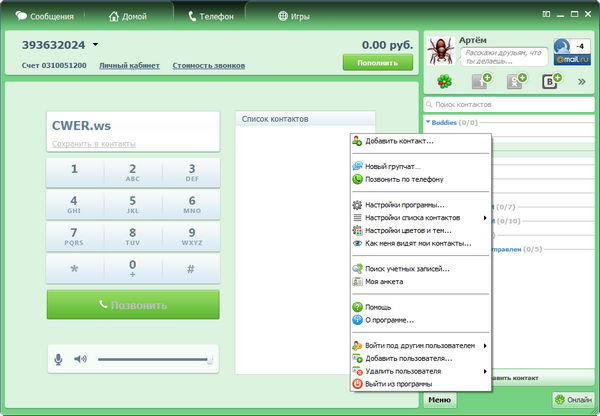This screenshot has width=600, height=416.
Task: Add a VKontakte account icon
Action: [551, 81]
